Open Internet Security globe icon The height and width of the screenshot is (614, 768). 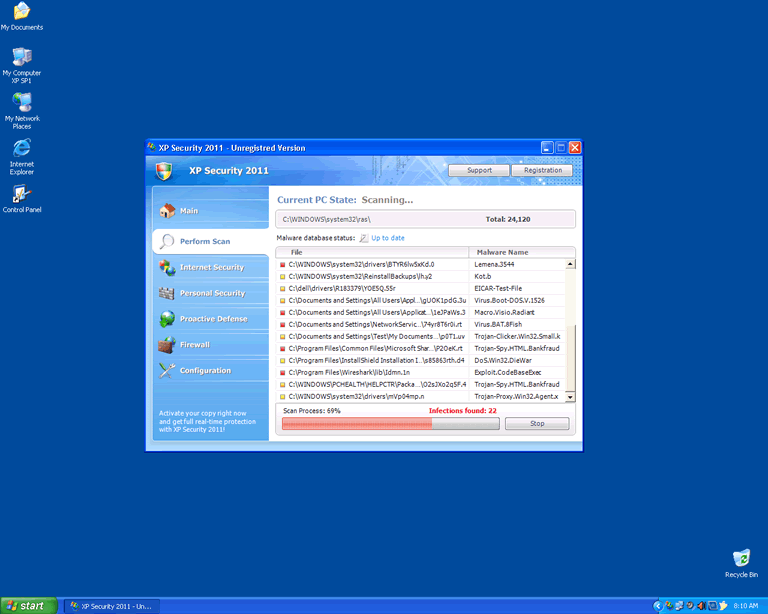(166, 267)
